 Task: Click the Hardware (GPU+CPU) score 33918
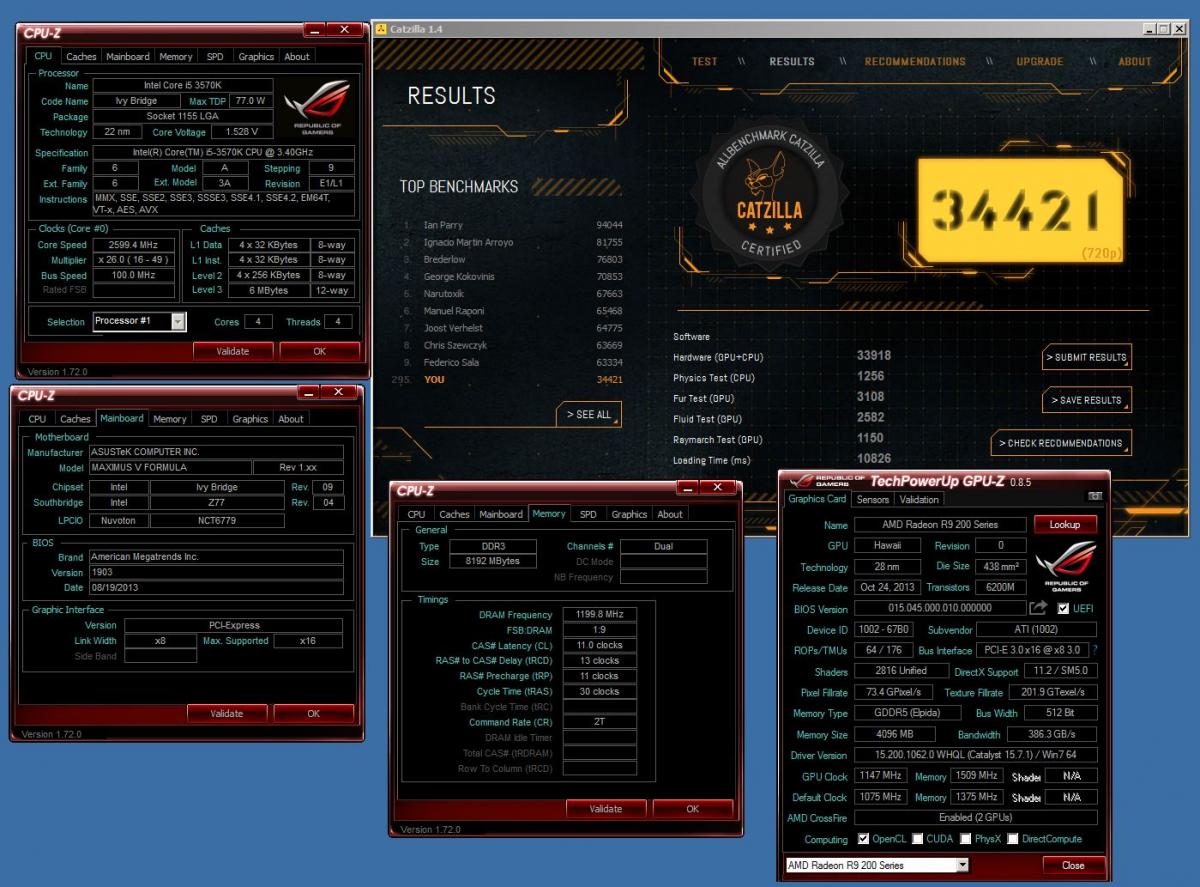pyautogui.click(x=874, y=356)
